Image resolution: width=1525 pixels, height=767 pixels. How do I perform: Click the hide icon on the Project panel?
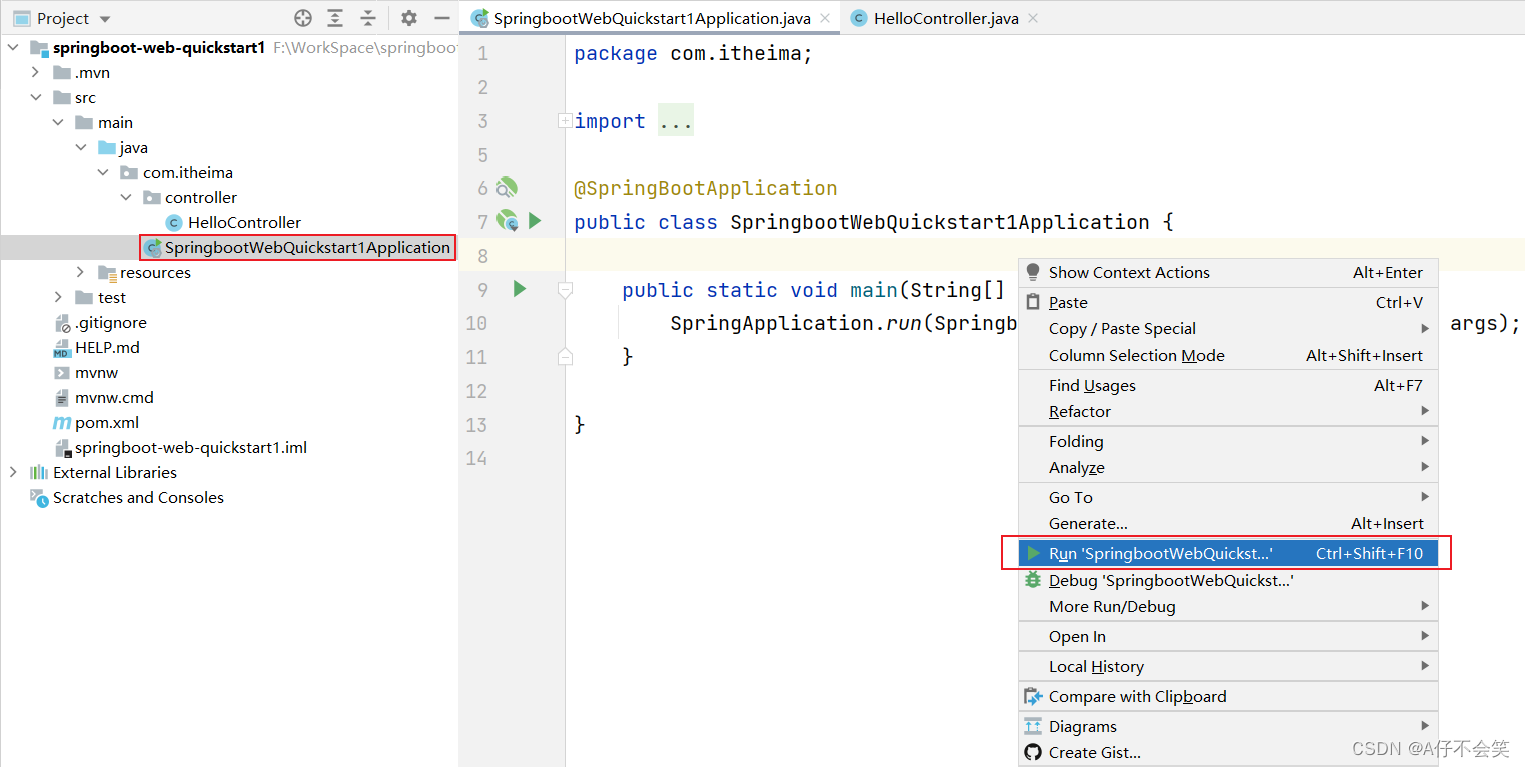coord(441,17)
